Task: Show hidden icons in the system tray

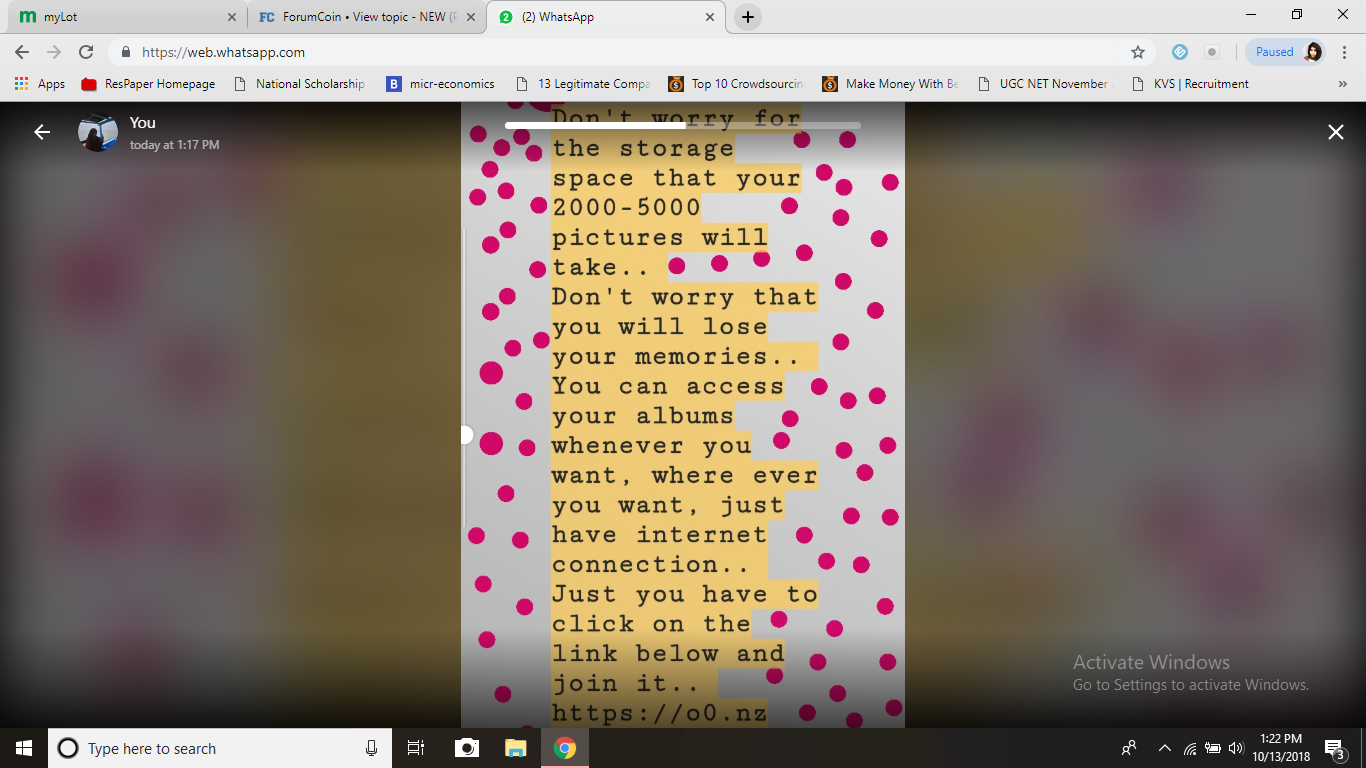Action: click(1163, 748)
